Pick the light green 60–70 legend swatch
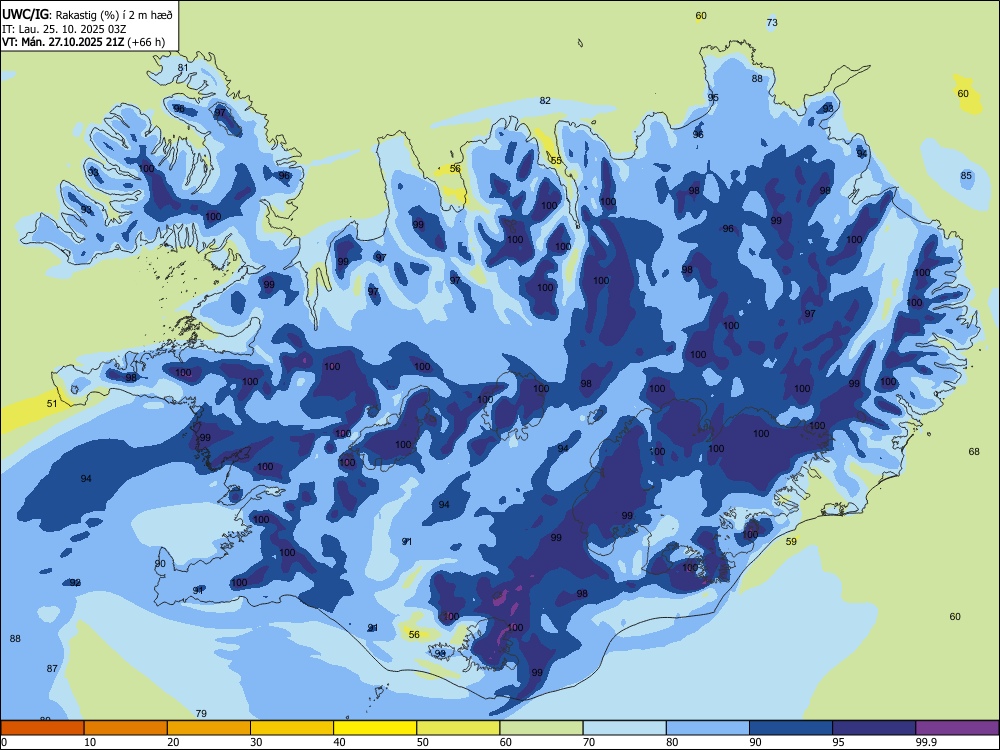The height and width of the screenshot is (750, 1000). [541, 728]
